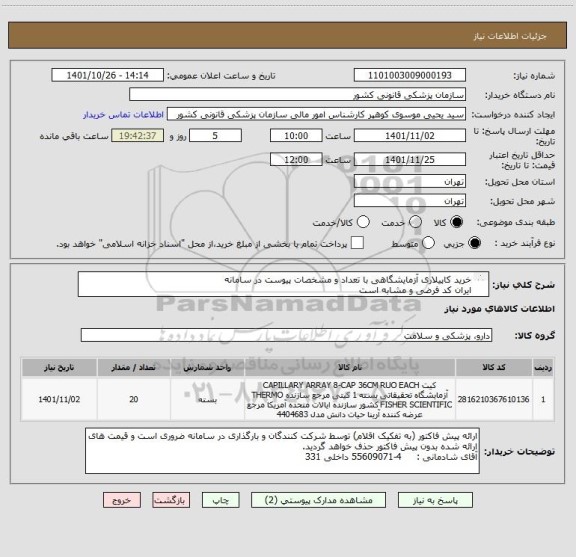Open buyer contact info link
Viewport: 576px width, 557px height.
point(123,115)
